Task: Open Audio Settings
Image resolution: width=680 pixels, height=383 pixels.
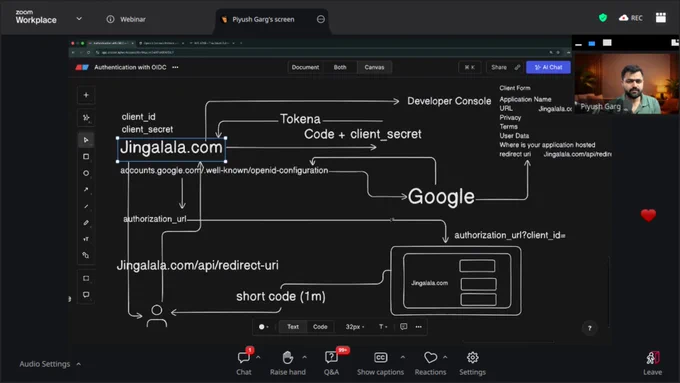Action: [x=45, y=364]
